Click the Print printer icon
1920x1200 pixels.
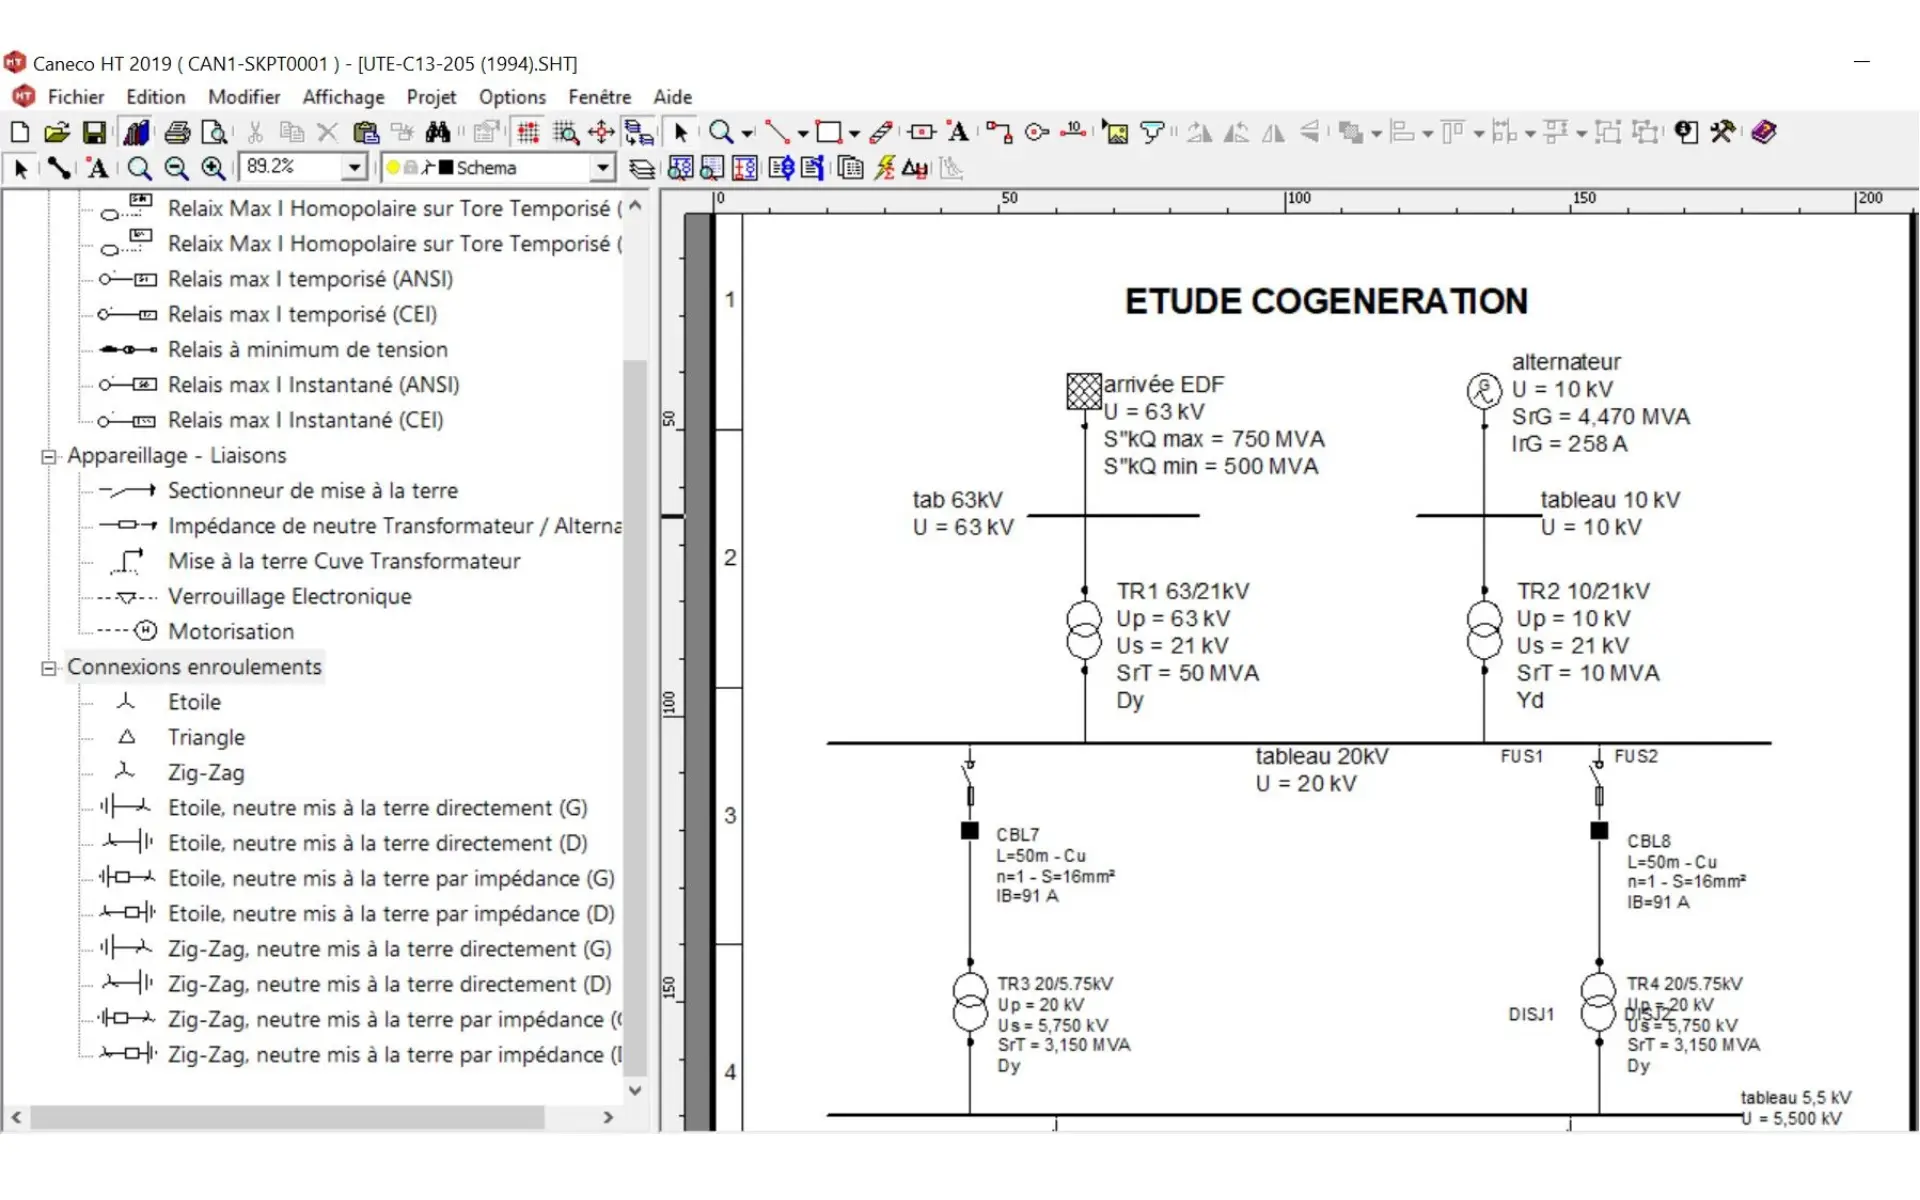click(177, 133)
